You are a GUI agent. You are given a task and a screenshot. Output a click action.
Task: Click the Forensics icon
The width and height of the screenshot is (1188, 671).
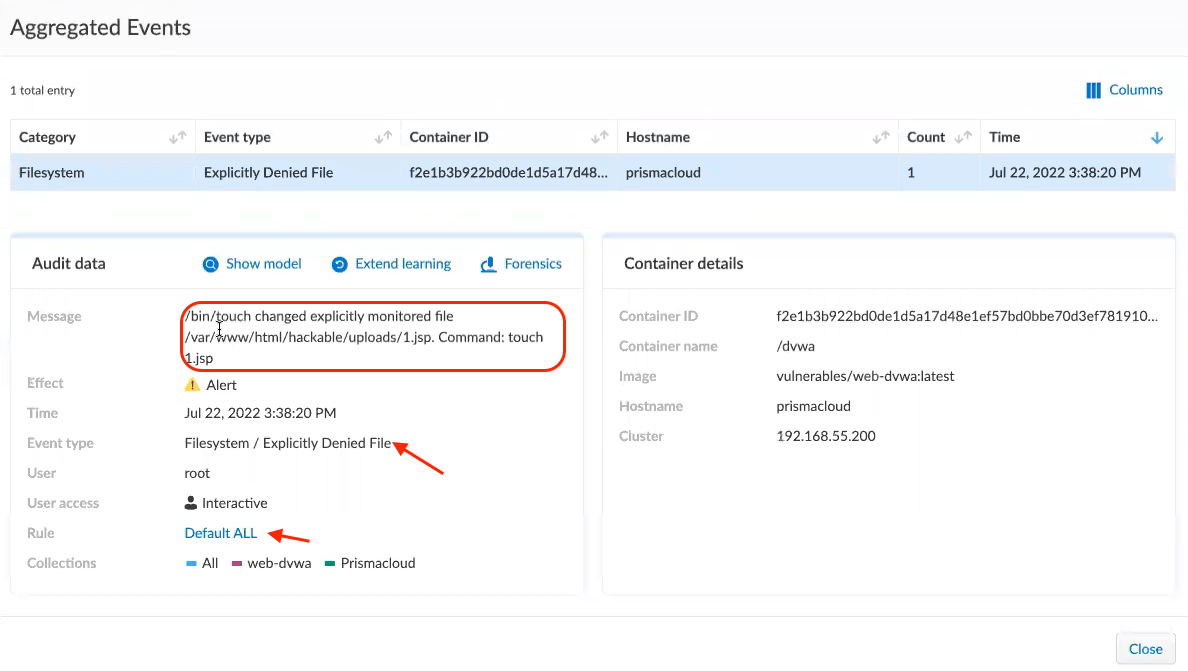(489, 265)
